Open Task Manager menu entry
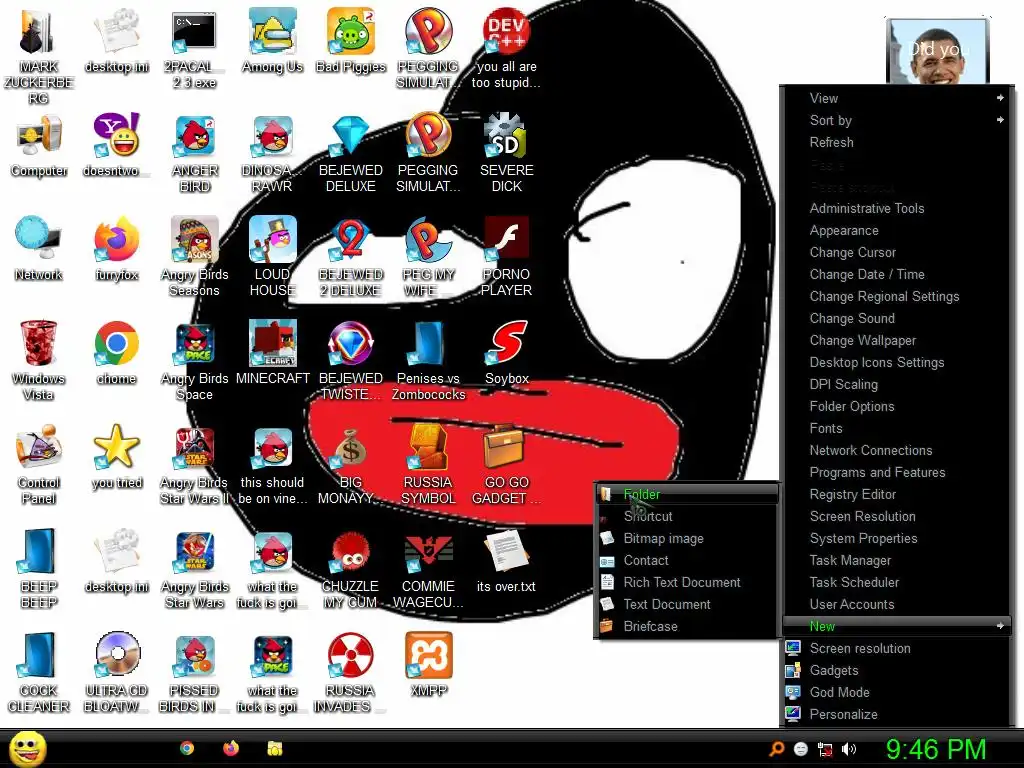This screenshot has height=768, width=1024. [x=897, y=560]
